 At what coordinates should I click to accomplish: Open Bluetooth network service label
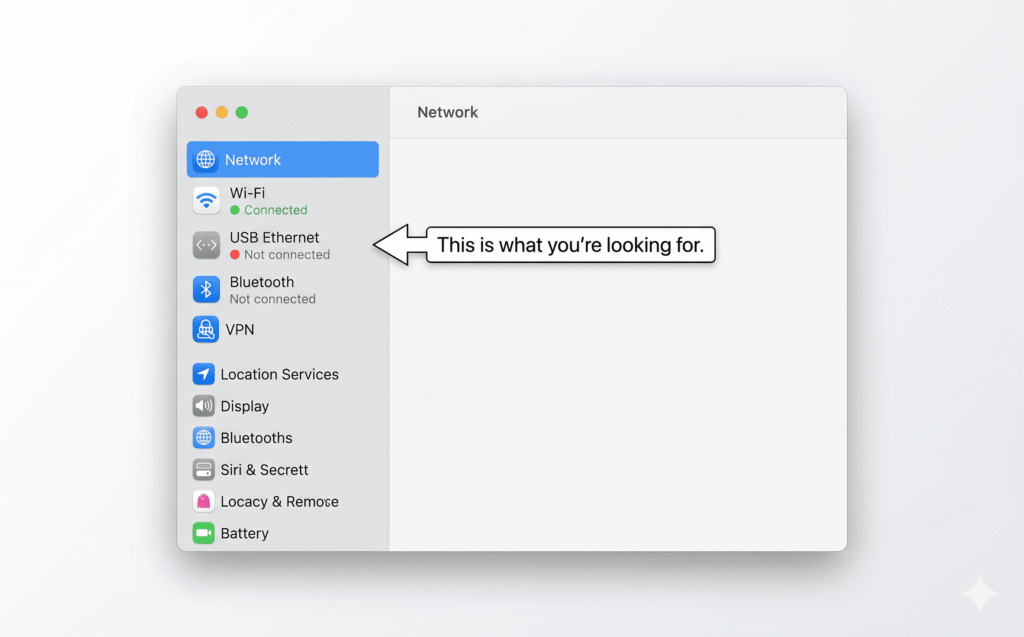click(x=262, y=282)
